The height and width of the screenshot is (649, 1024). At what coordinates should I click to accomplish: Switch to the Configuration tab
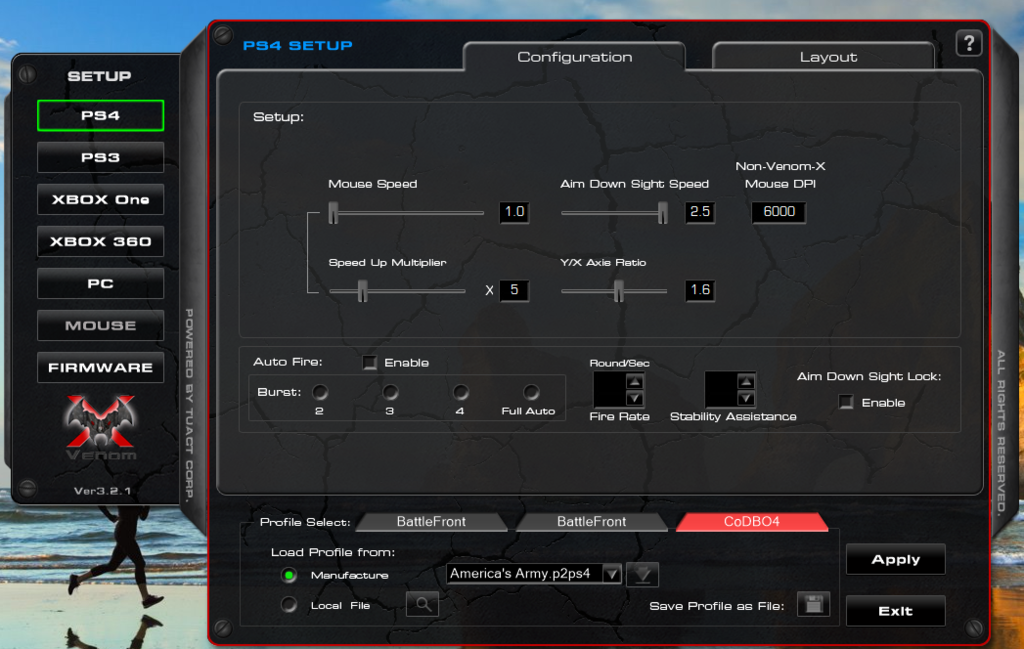575,57
